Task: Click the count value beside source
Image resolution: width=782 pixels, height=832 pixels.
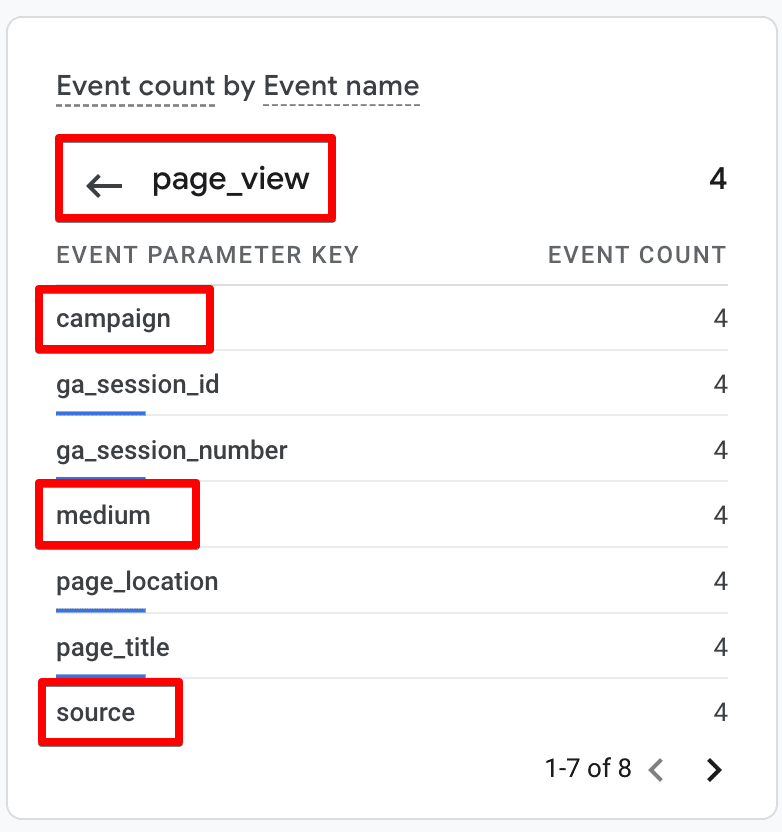Action: pos(721,712)
